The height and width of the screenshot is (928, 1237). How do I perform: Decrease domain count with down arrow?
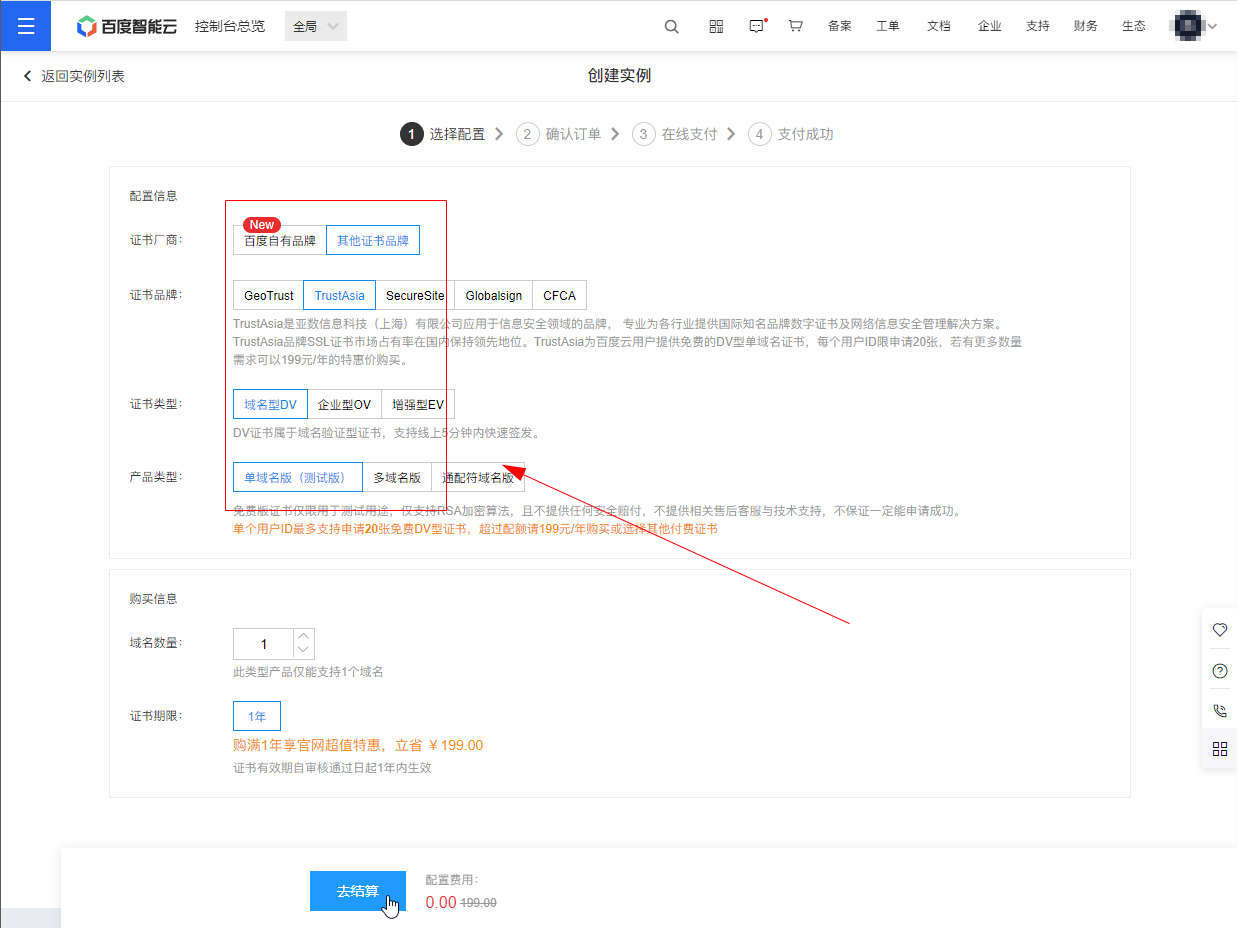pyautogui.click(x=304, y=651)
